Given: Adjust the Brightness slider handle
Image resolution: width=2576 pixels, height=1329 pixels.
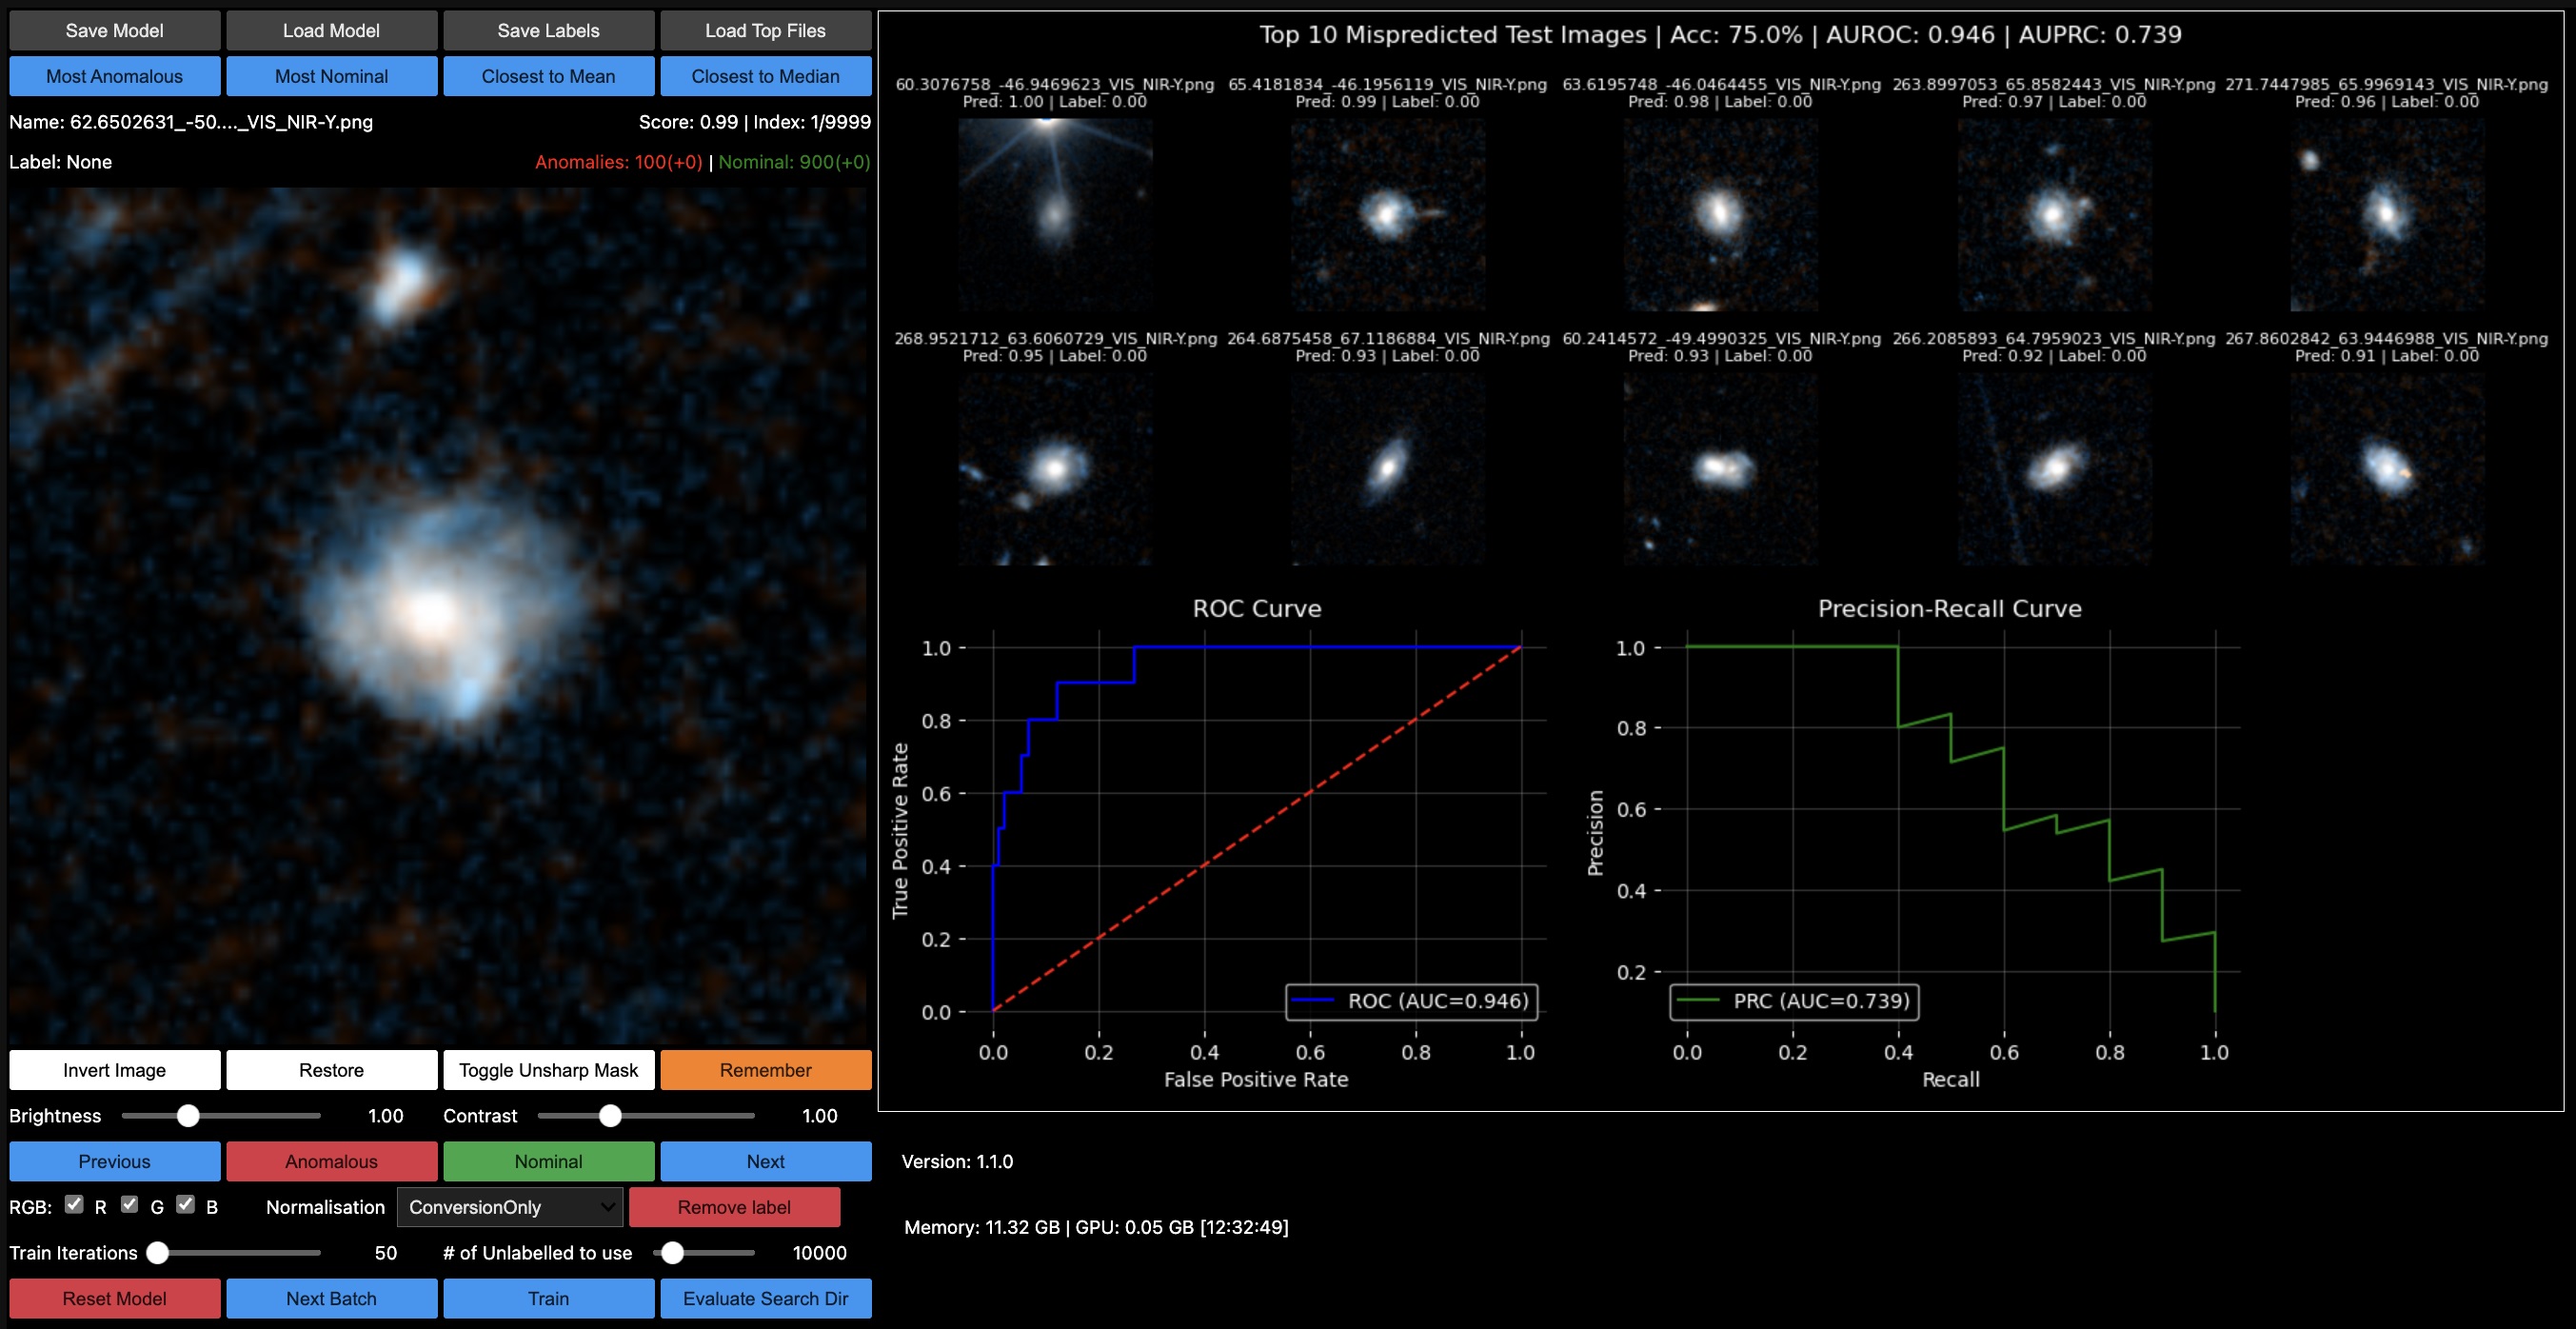Looking at the screenshot, I should tap(188, 1116).
